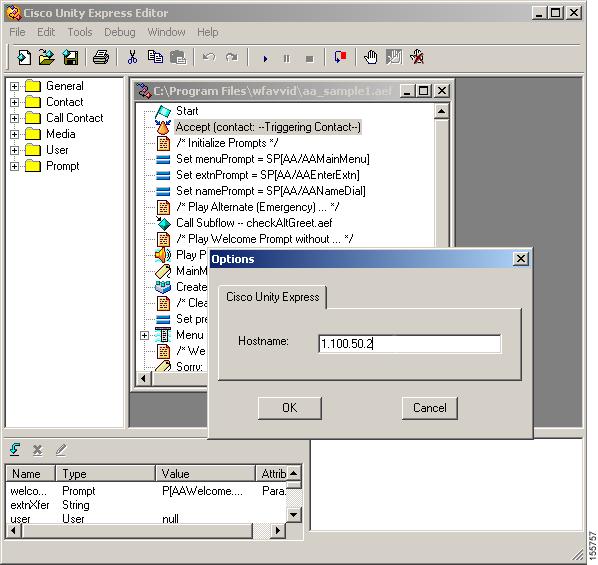This screenshot has height=565, width=598.
Task: Click the delete variable X icon
Action: click(37, 450)
